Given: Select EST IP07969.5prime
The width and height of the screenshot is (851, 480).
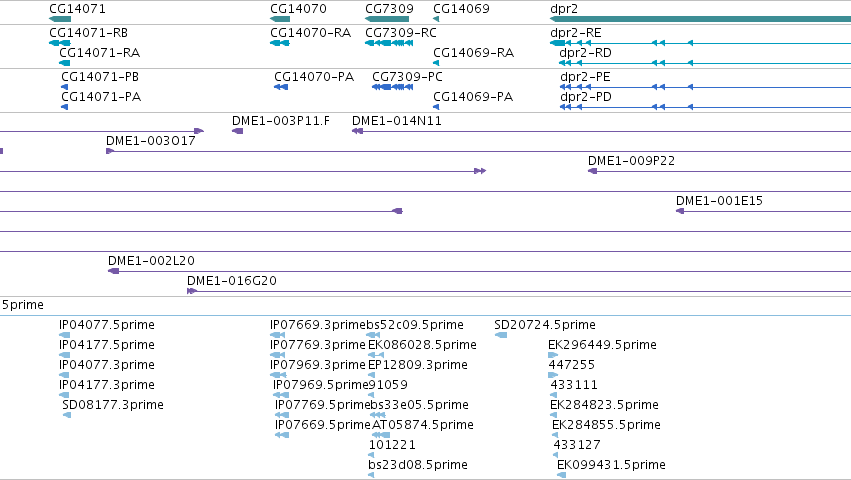Looking at the screenshot, I should (x=320, y=385).
